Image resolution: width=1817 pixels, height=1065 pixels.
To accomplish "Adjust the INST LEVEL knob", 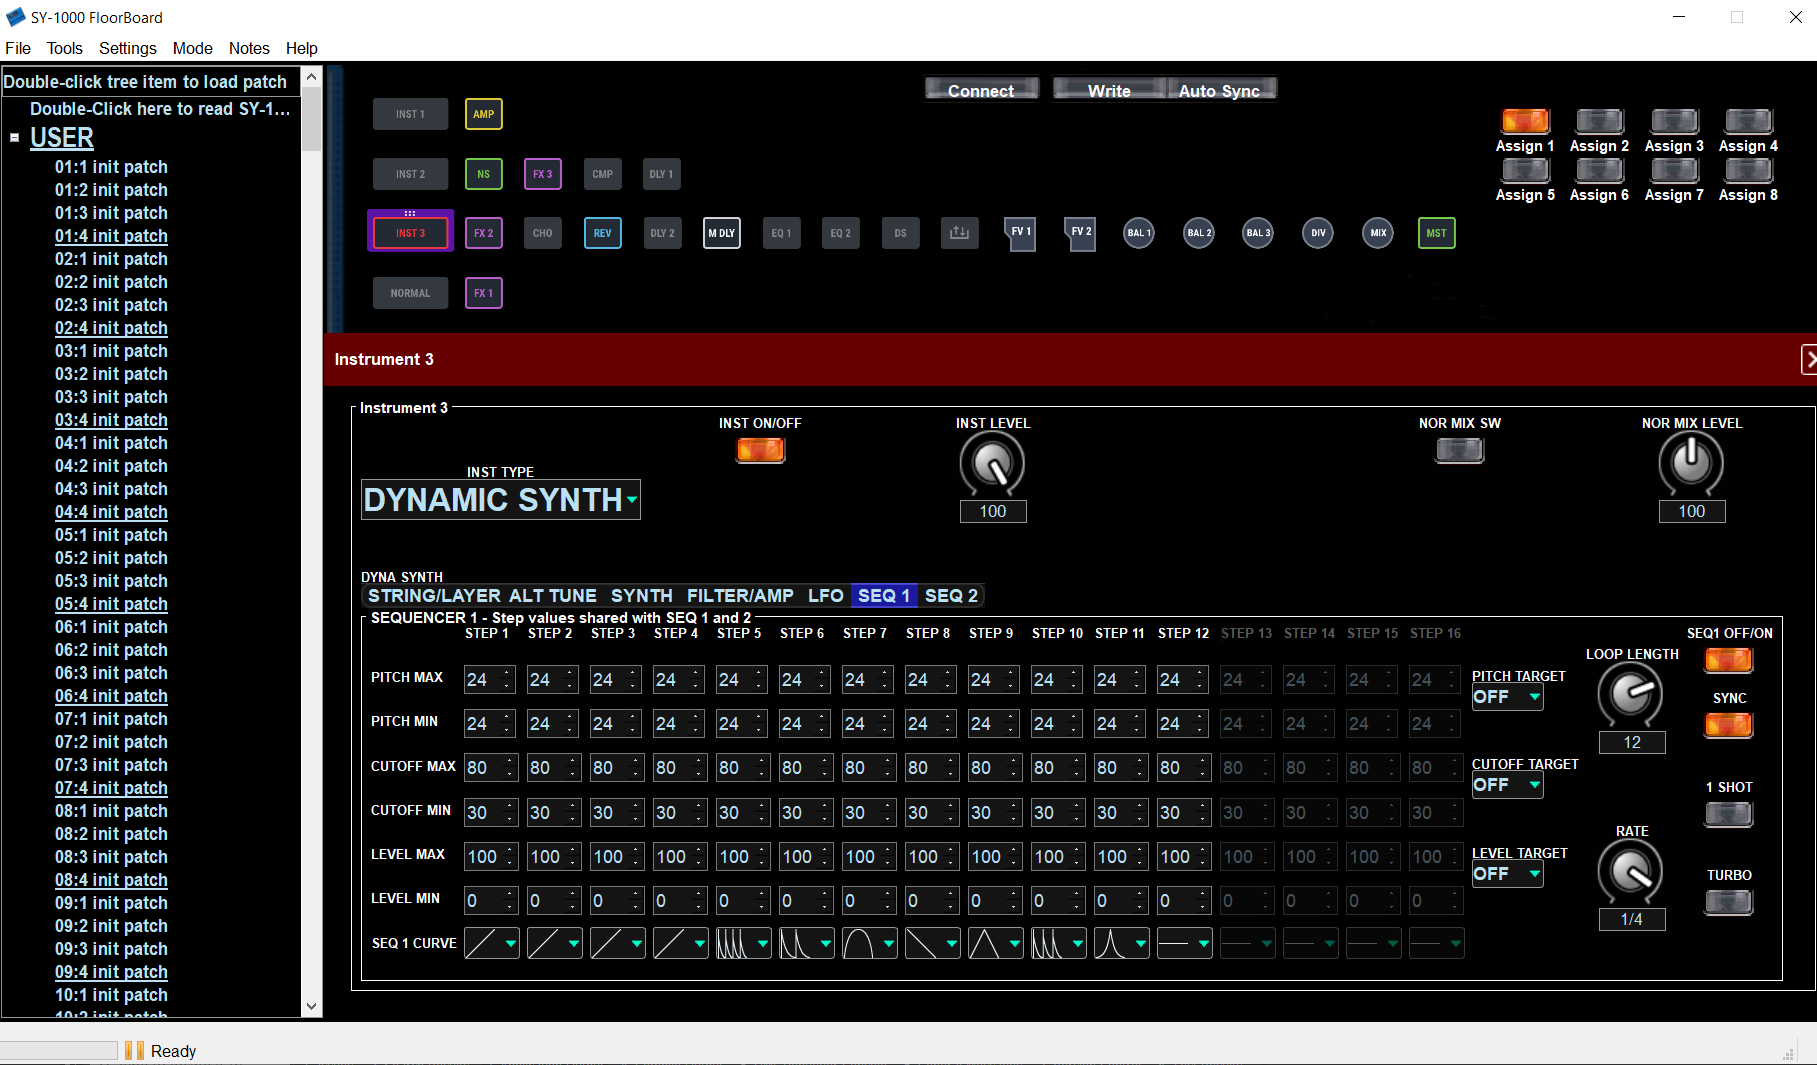I will tap(992, 464).
